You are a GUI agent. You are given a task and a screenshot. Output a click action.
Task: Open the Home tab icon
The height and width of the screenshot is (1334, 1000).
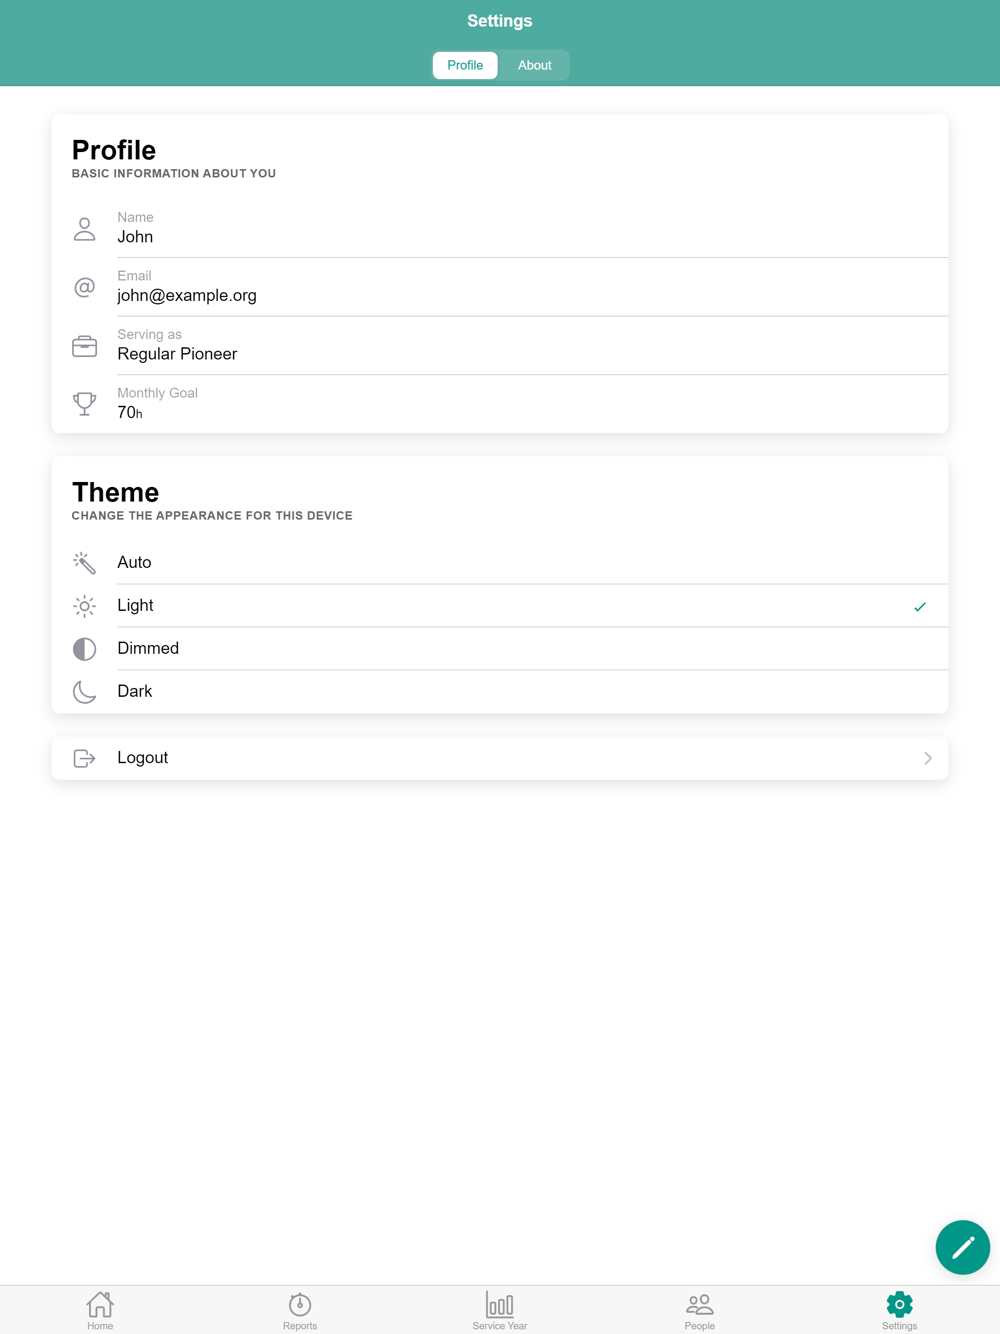tap(100, 1304)
